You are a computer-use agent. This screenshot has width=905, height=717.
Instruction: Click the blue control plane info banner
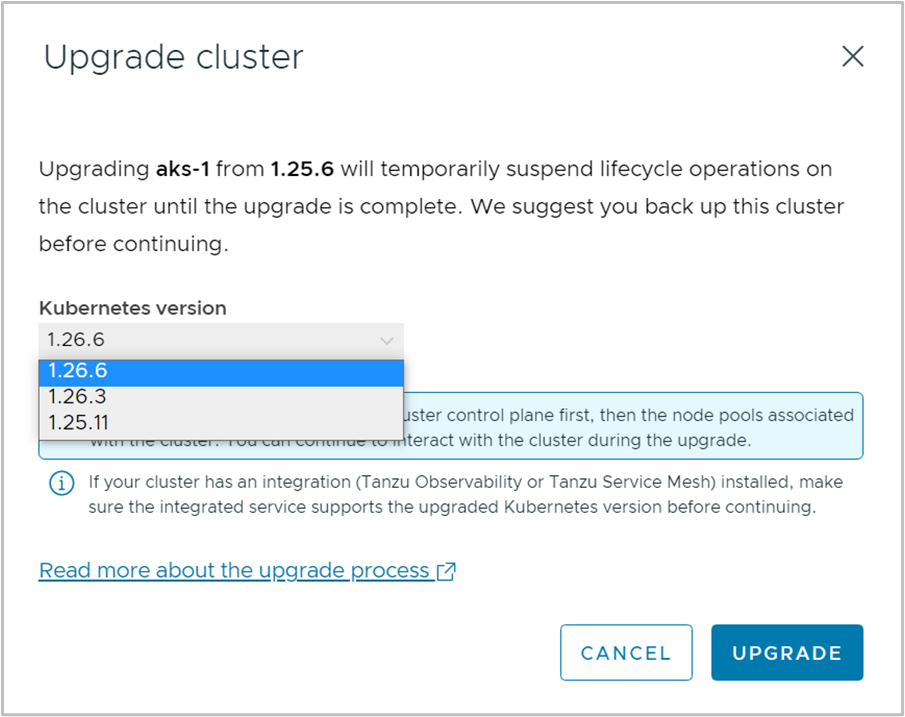coord(630,426)
